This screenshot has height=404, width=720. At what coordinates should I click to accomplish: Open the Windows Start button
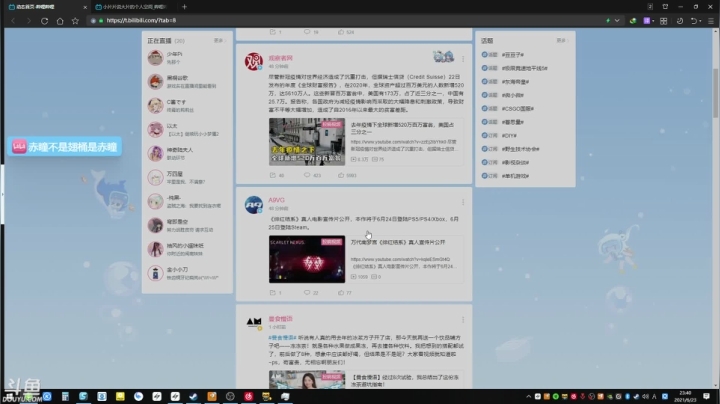9,396
